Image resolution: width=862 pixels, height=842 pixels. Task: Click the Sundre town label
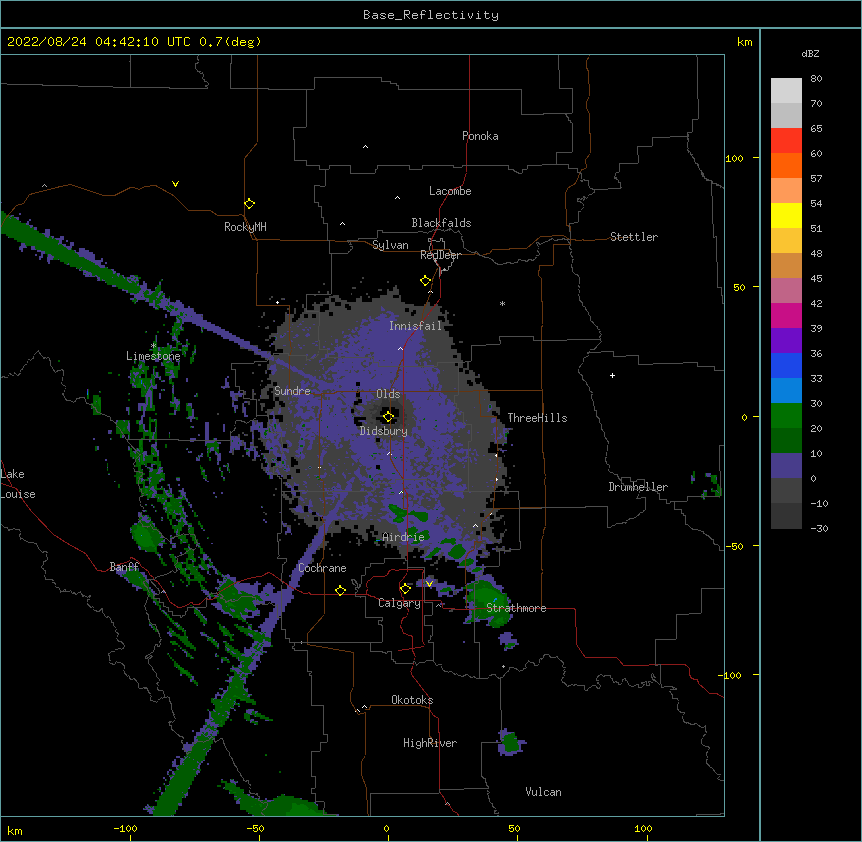coord(292,391)
